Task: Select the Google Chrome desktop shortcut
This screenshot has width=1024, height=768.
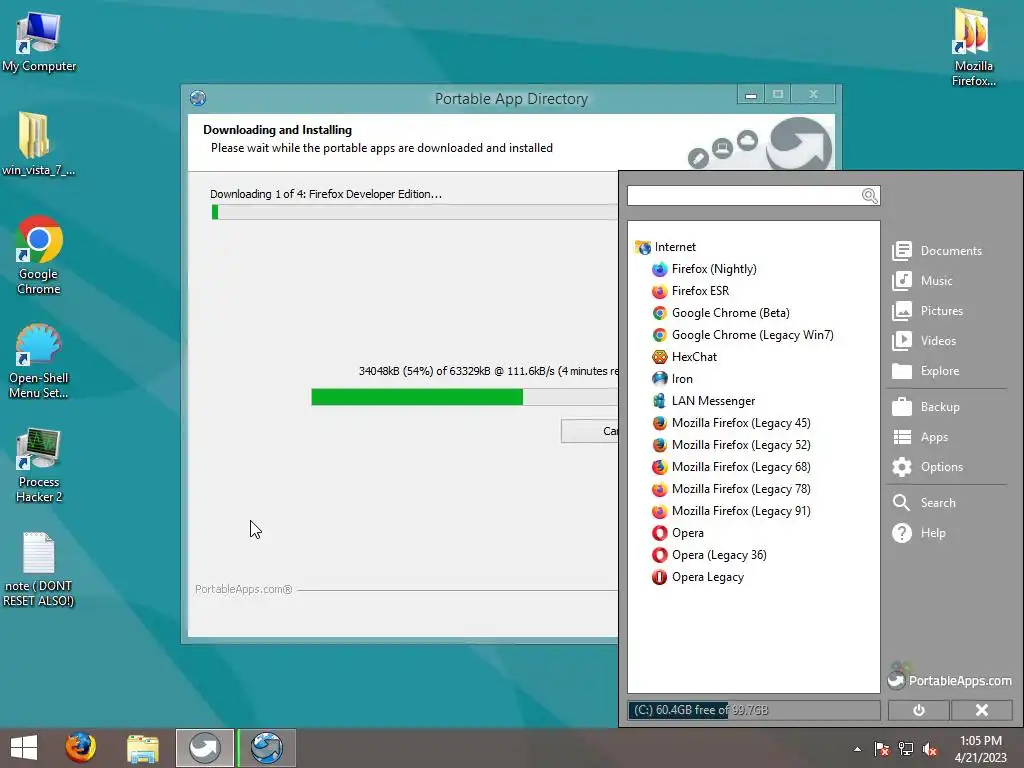Action: [39, 255]
